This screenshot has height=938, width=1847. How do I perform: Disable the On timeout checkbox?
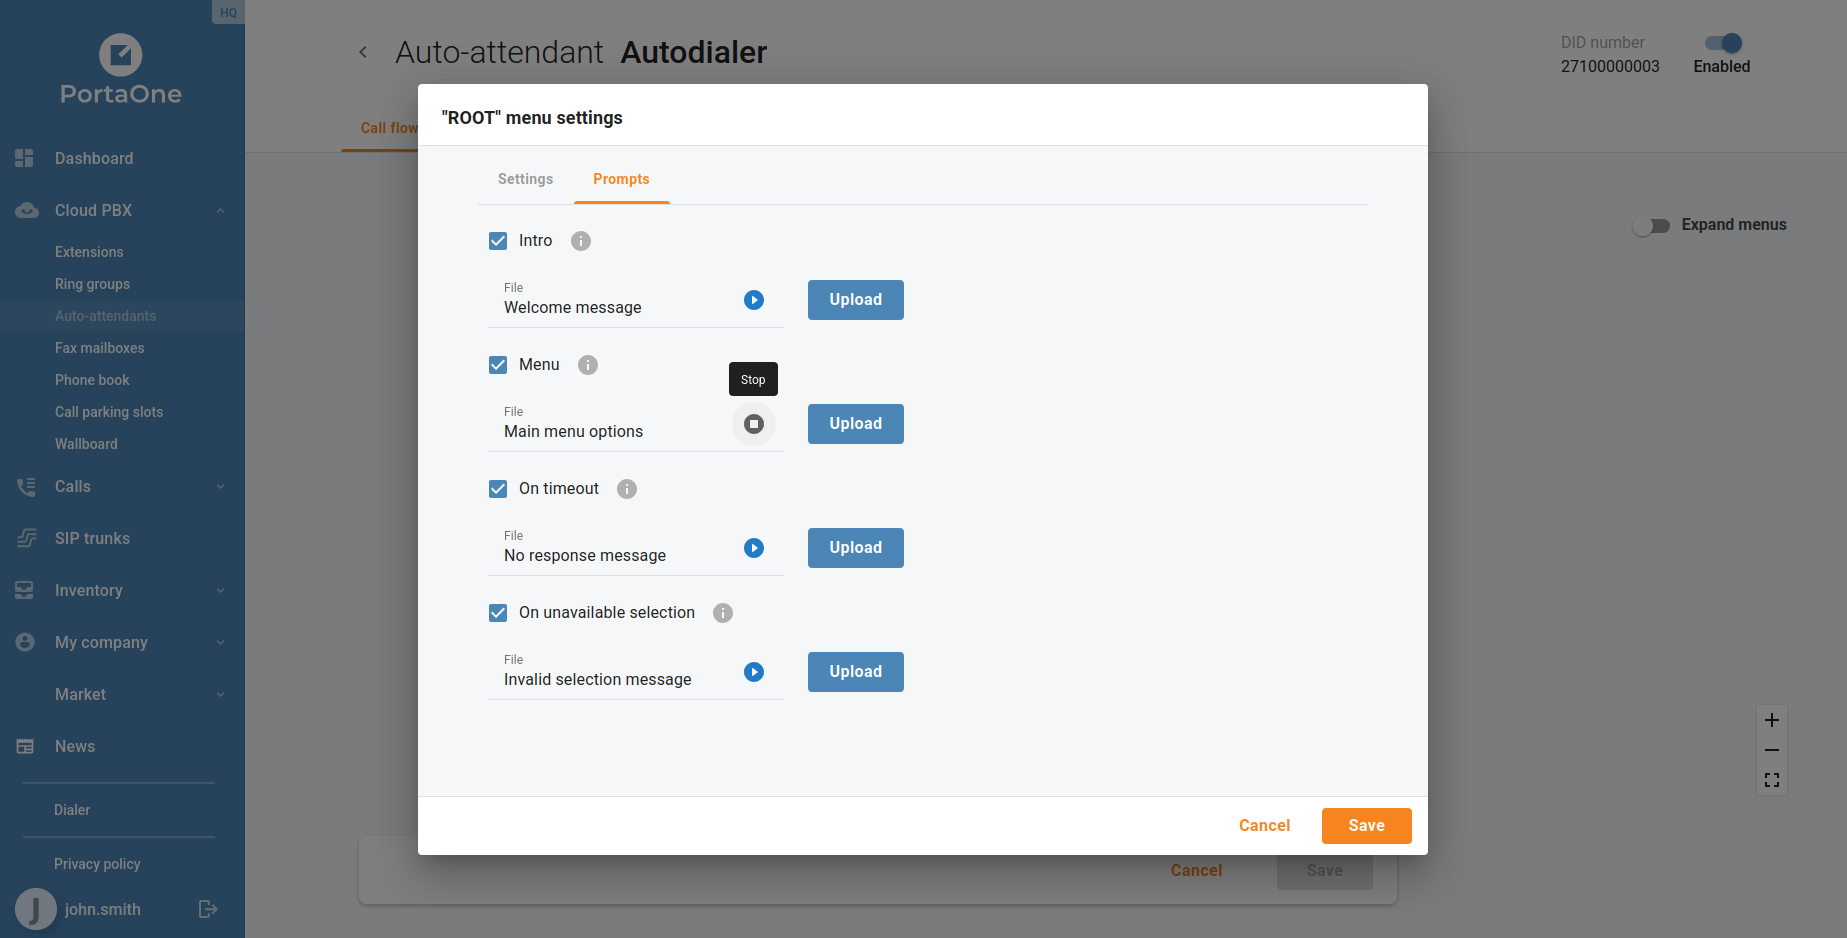498,489
